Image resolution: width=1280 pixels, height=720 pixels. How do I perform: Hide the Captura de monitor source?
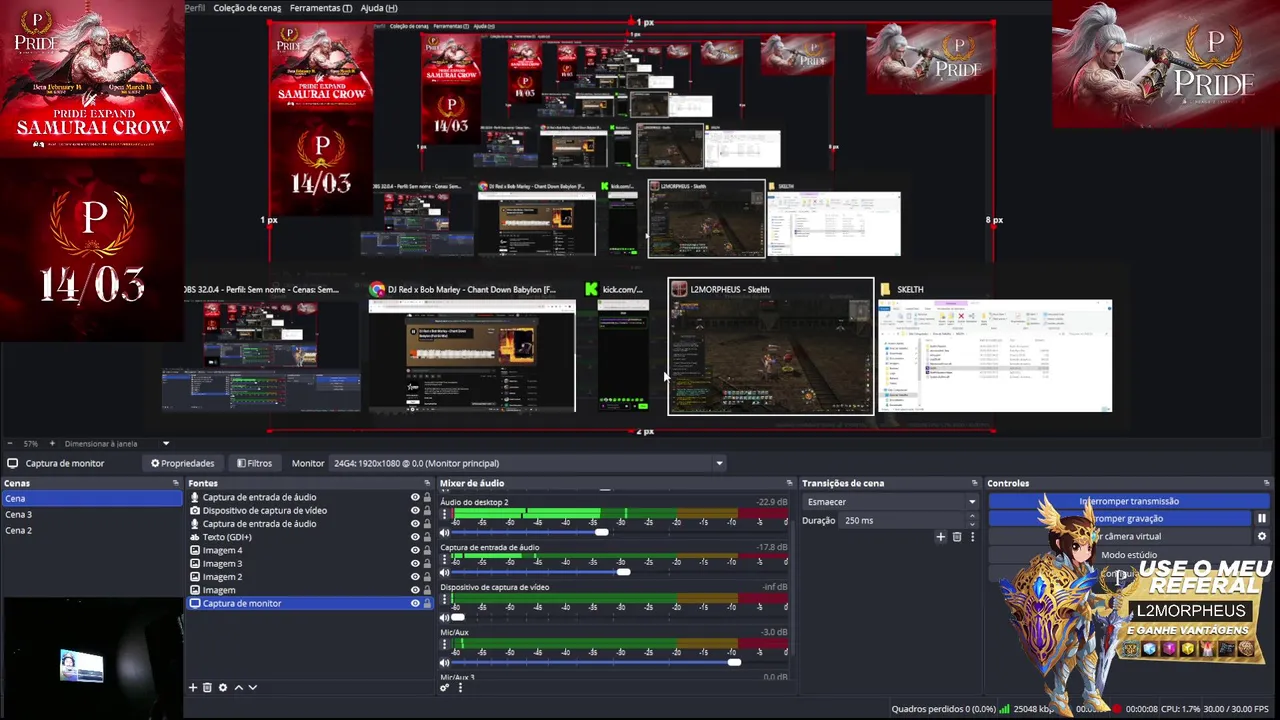point(415,603)
